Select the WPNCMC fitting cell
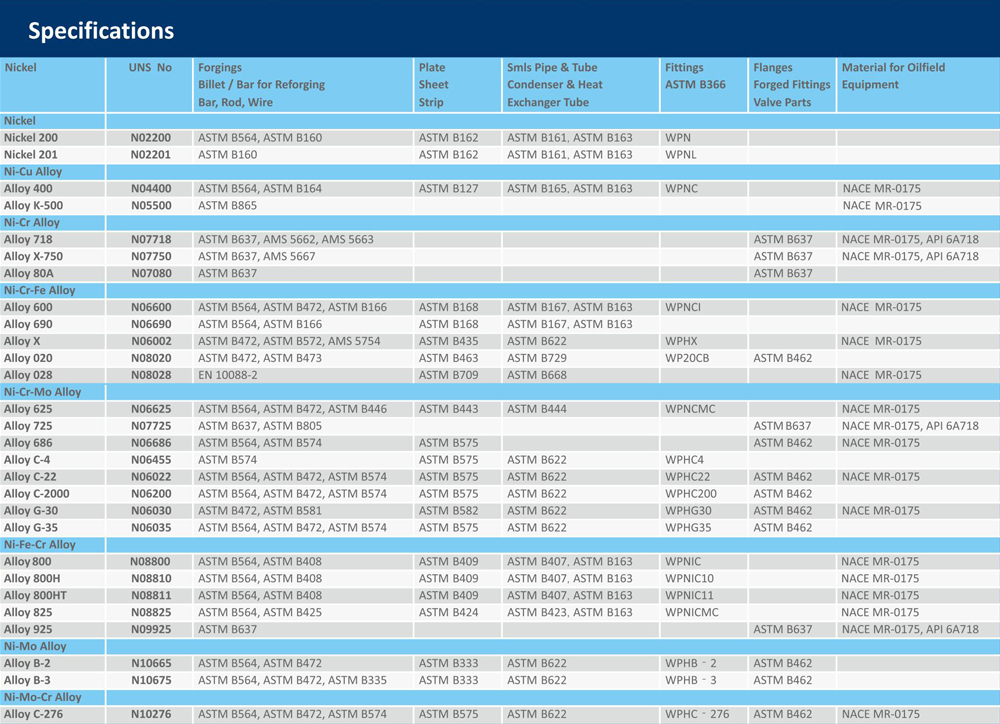The image size is (1000, 724). click(690, 410)
